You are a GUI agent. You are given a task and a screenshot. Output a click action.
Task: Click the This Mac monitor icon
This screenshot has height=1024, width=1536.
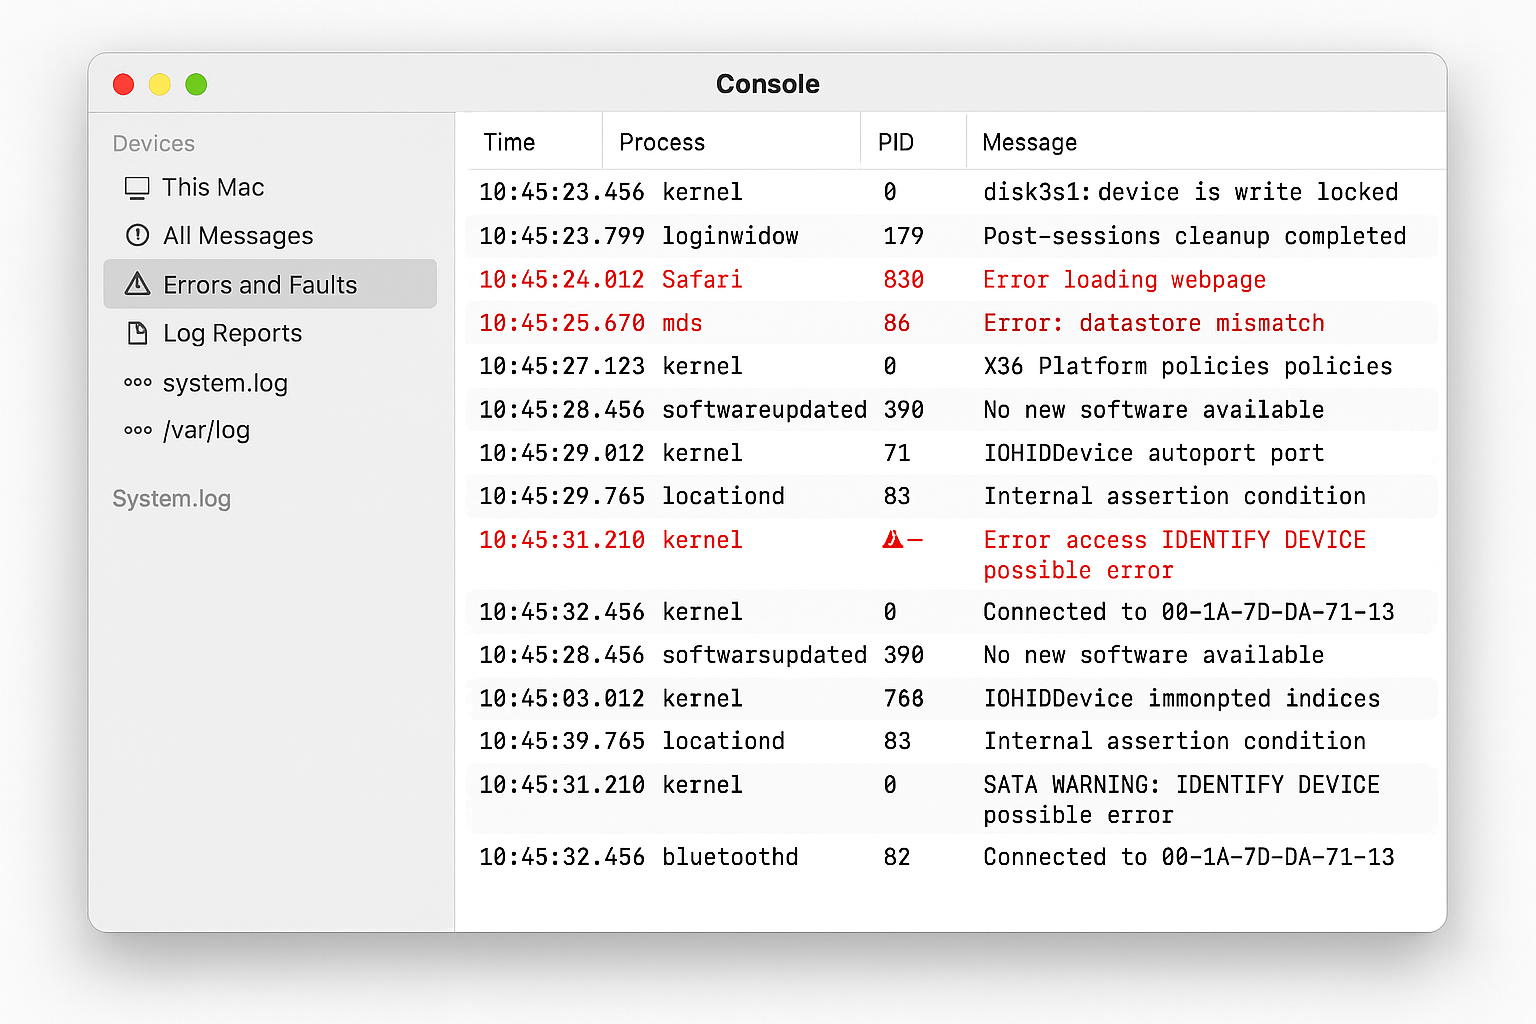click(x=137, y=188)
